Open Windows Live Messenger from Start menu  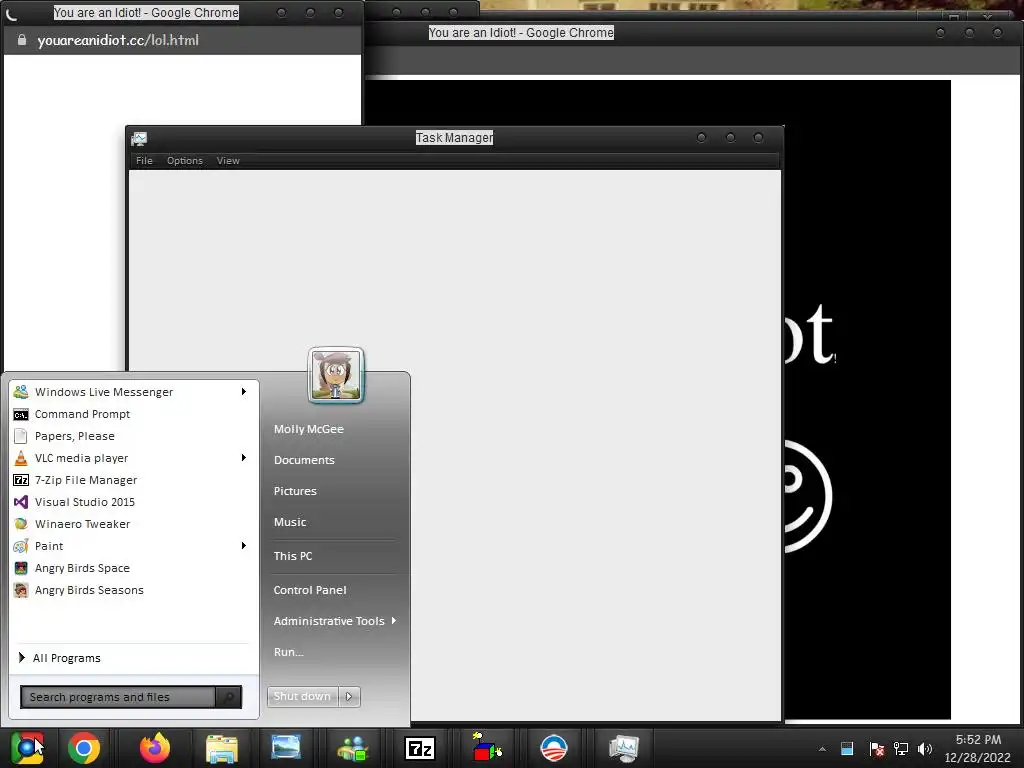134,392
